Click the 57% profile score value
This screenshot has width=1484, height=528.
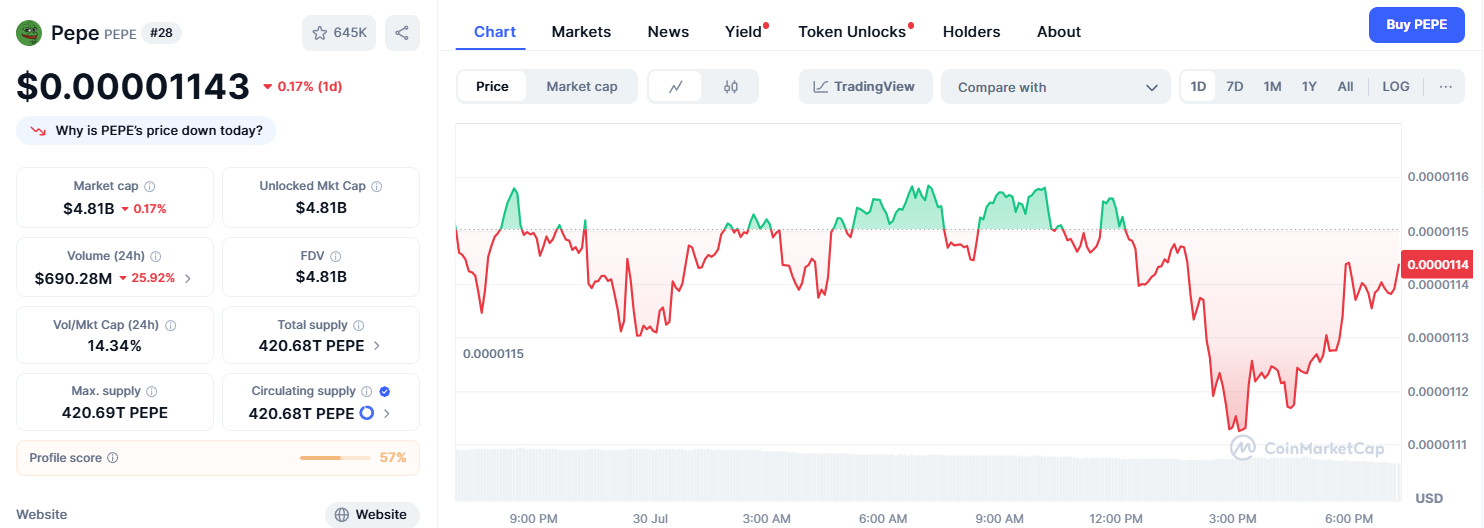coord(393,458)
